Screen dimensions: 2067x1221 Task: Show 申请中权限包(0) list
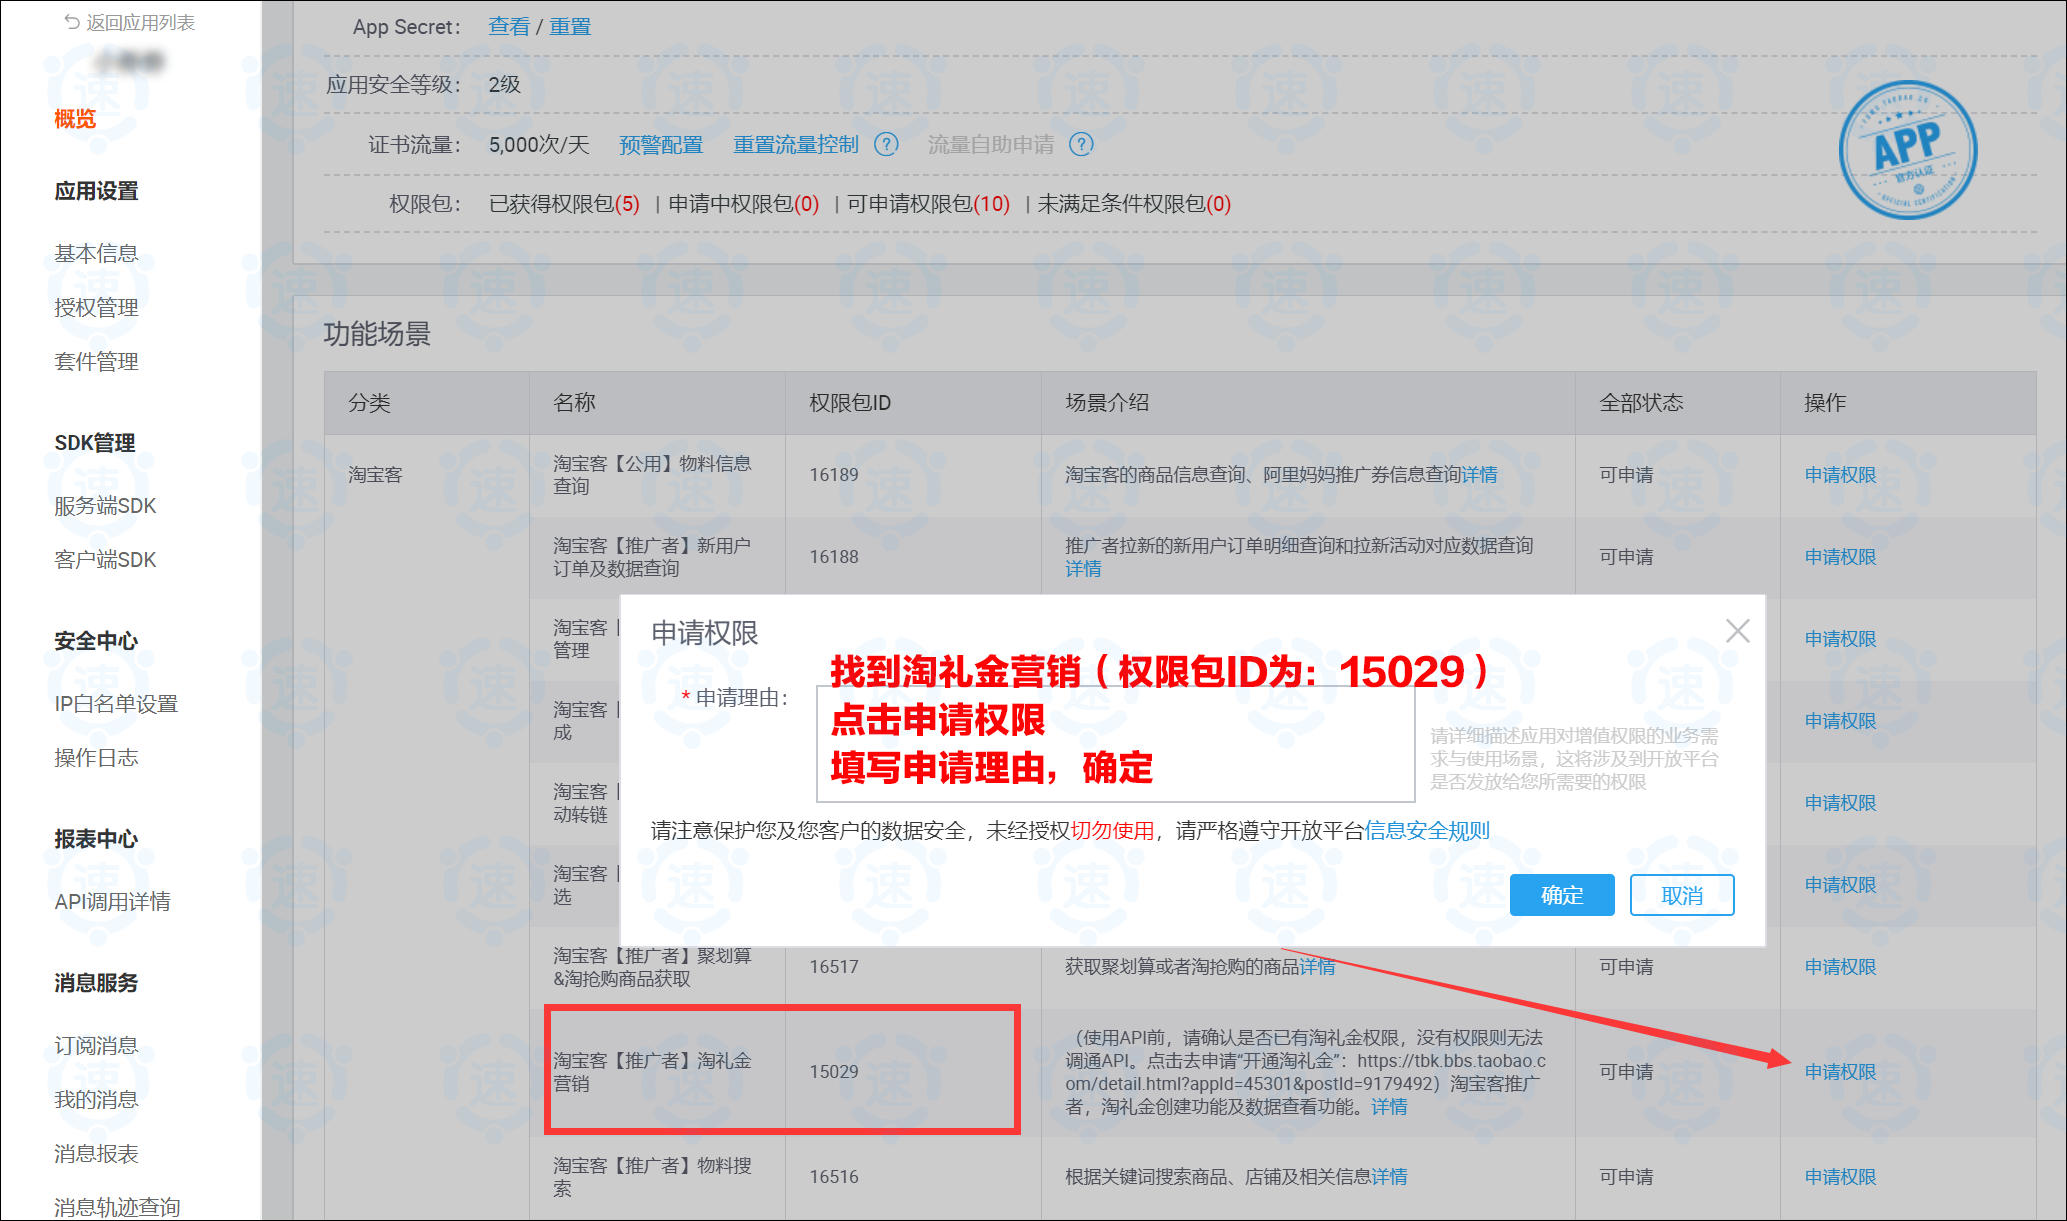[743, 204]
